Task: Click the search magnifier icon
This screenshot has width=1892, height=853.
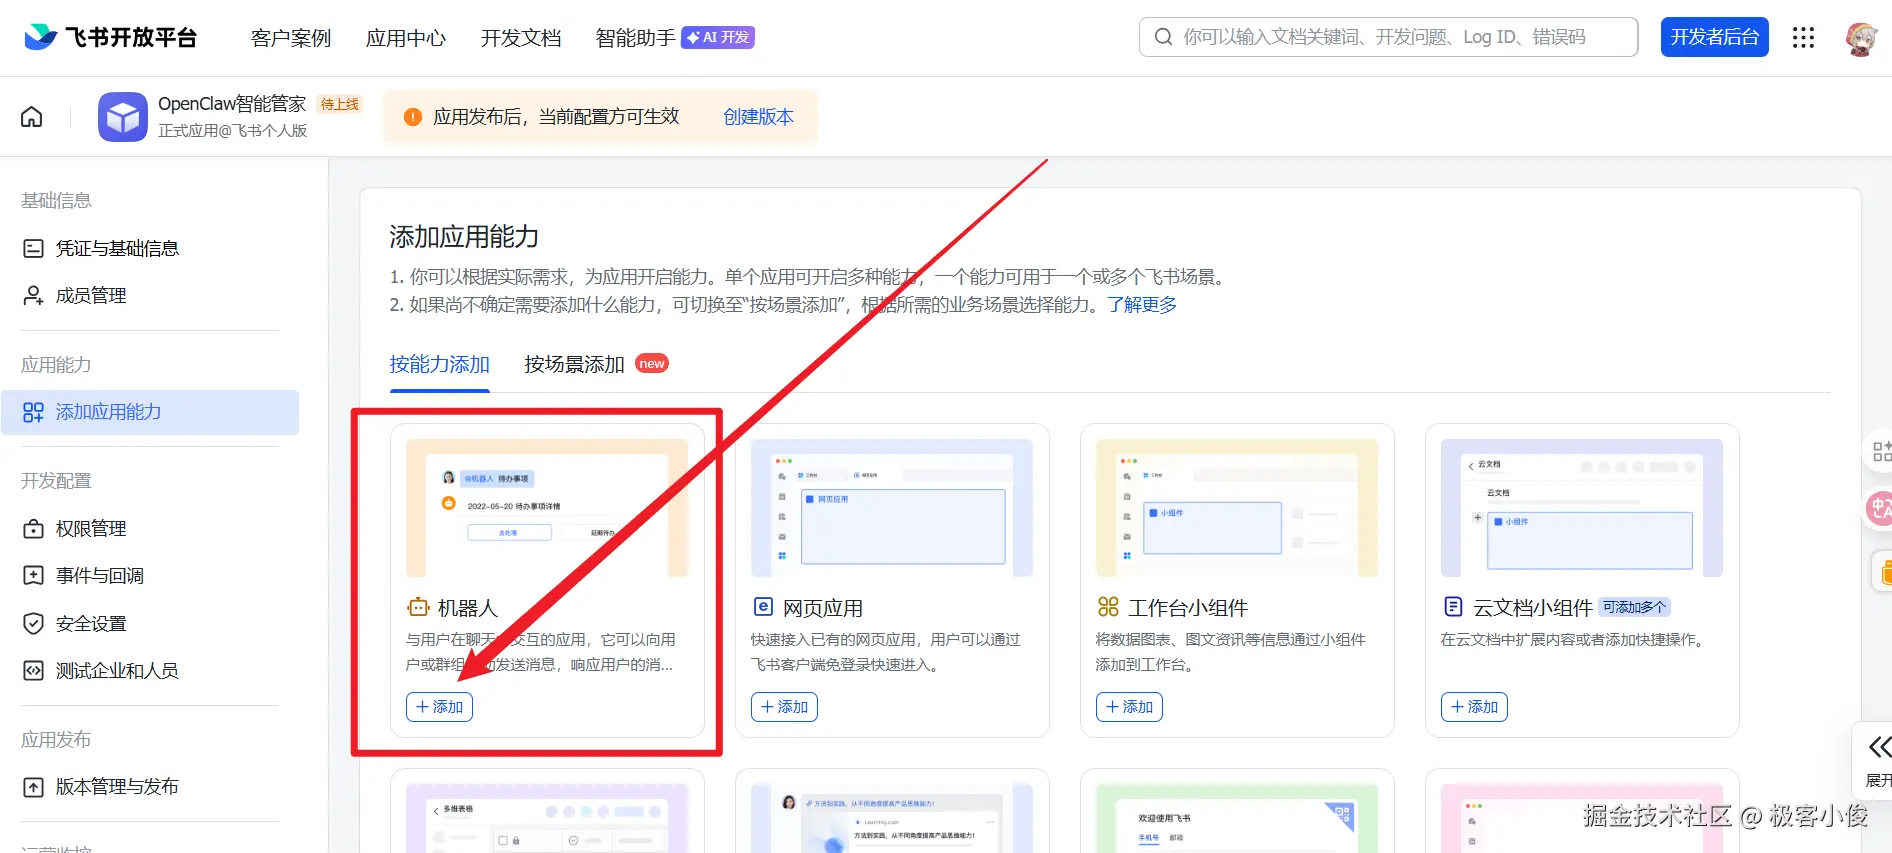Action: tap(1163, 37)
